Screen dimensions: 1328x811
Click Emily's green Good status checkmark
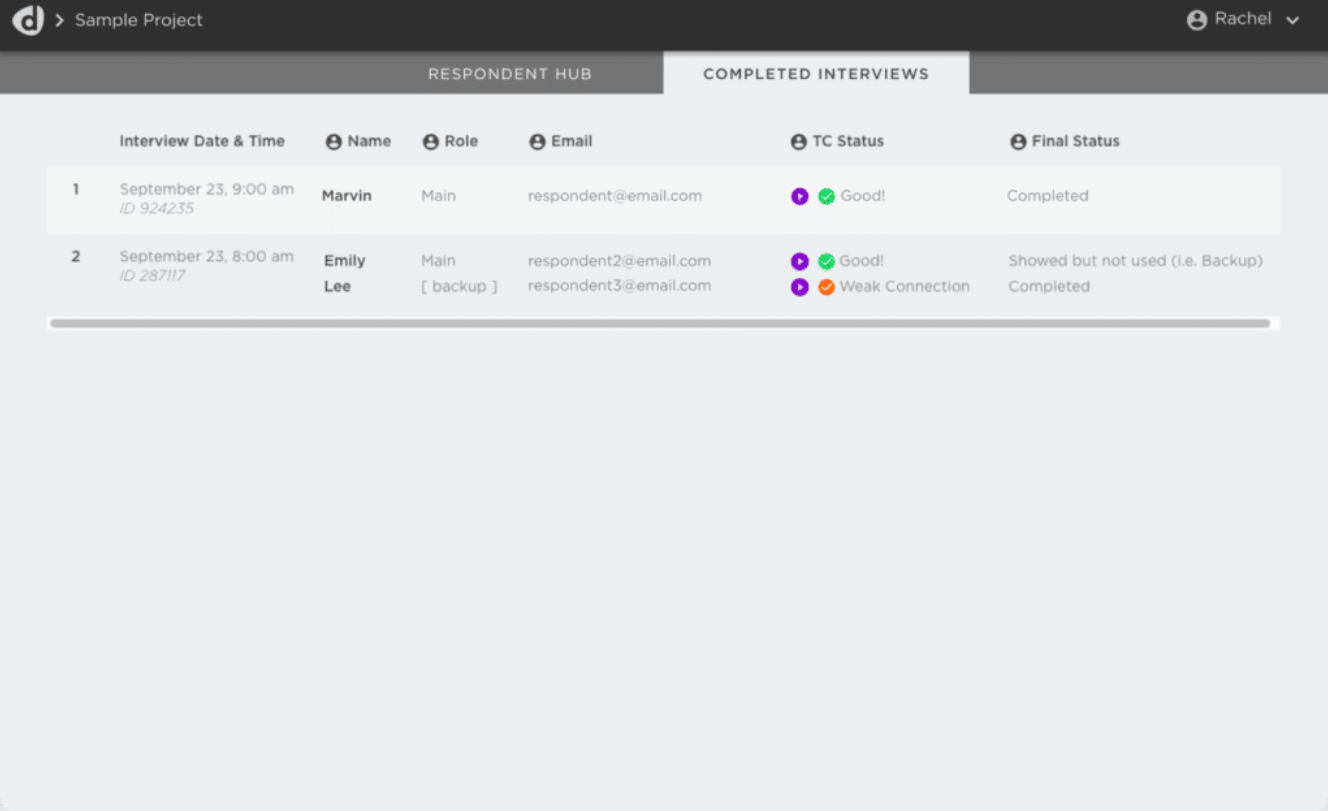click(826, 262)
